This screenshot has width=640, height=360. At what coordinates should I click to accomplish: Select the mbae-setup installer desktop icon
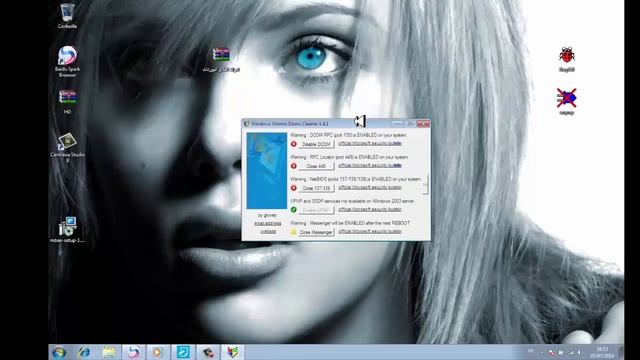[x=67, y=230]
